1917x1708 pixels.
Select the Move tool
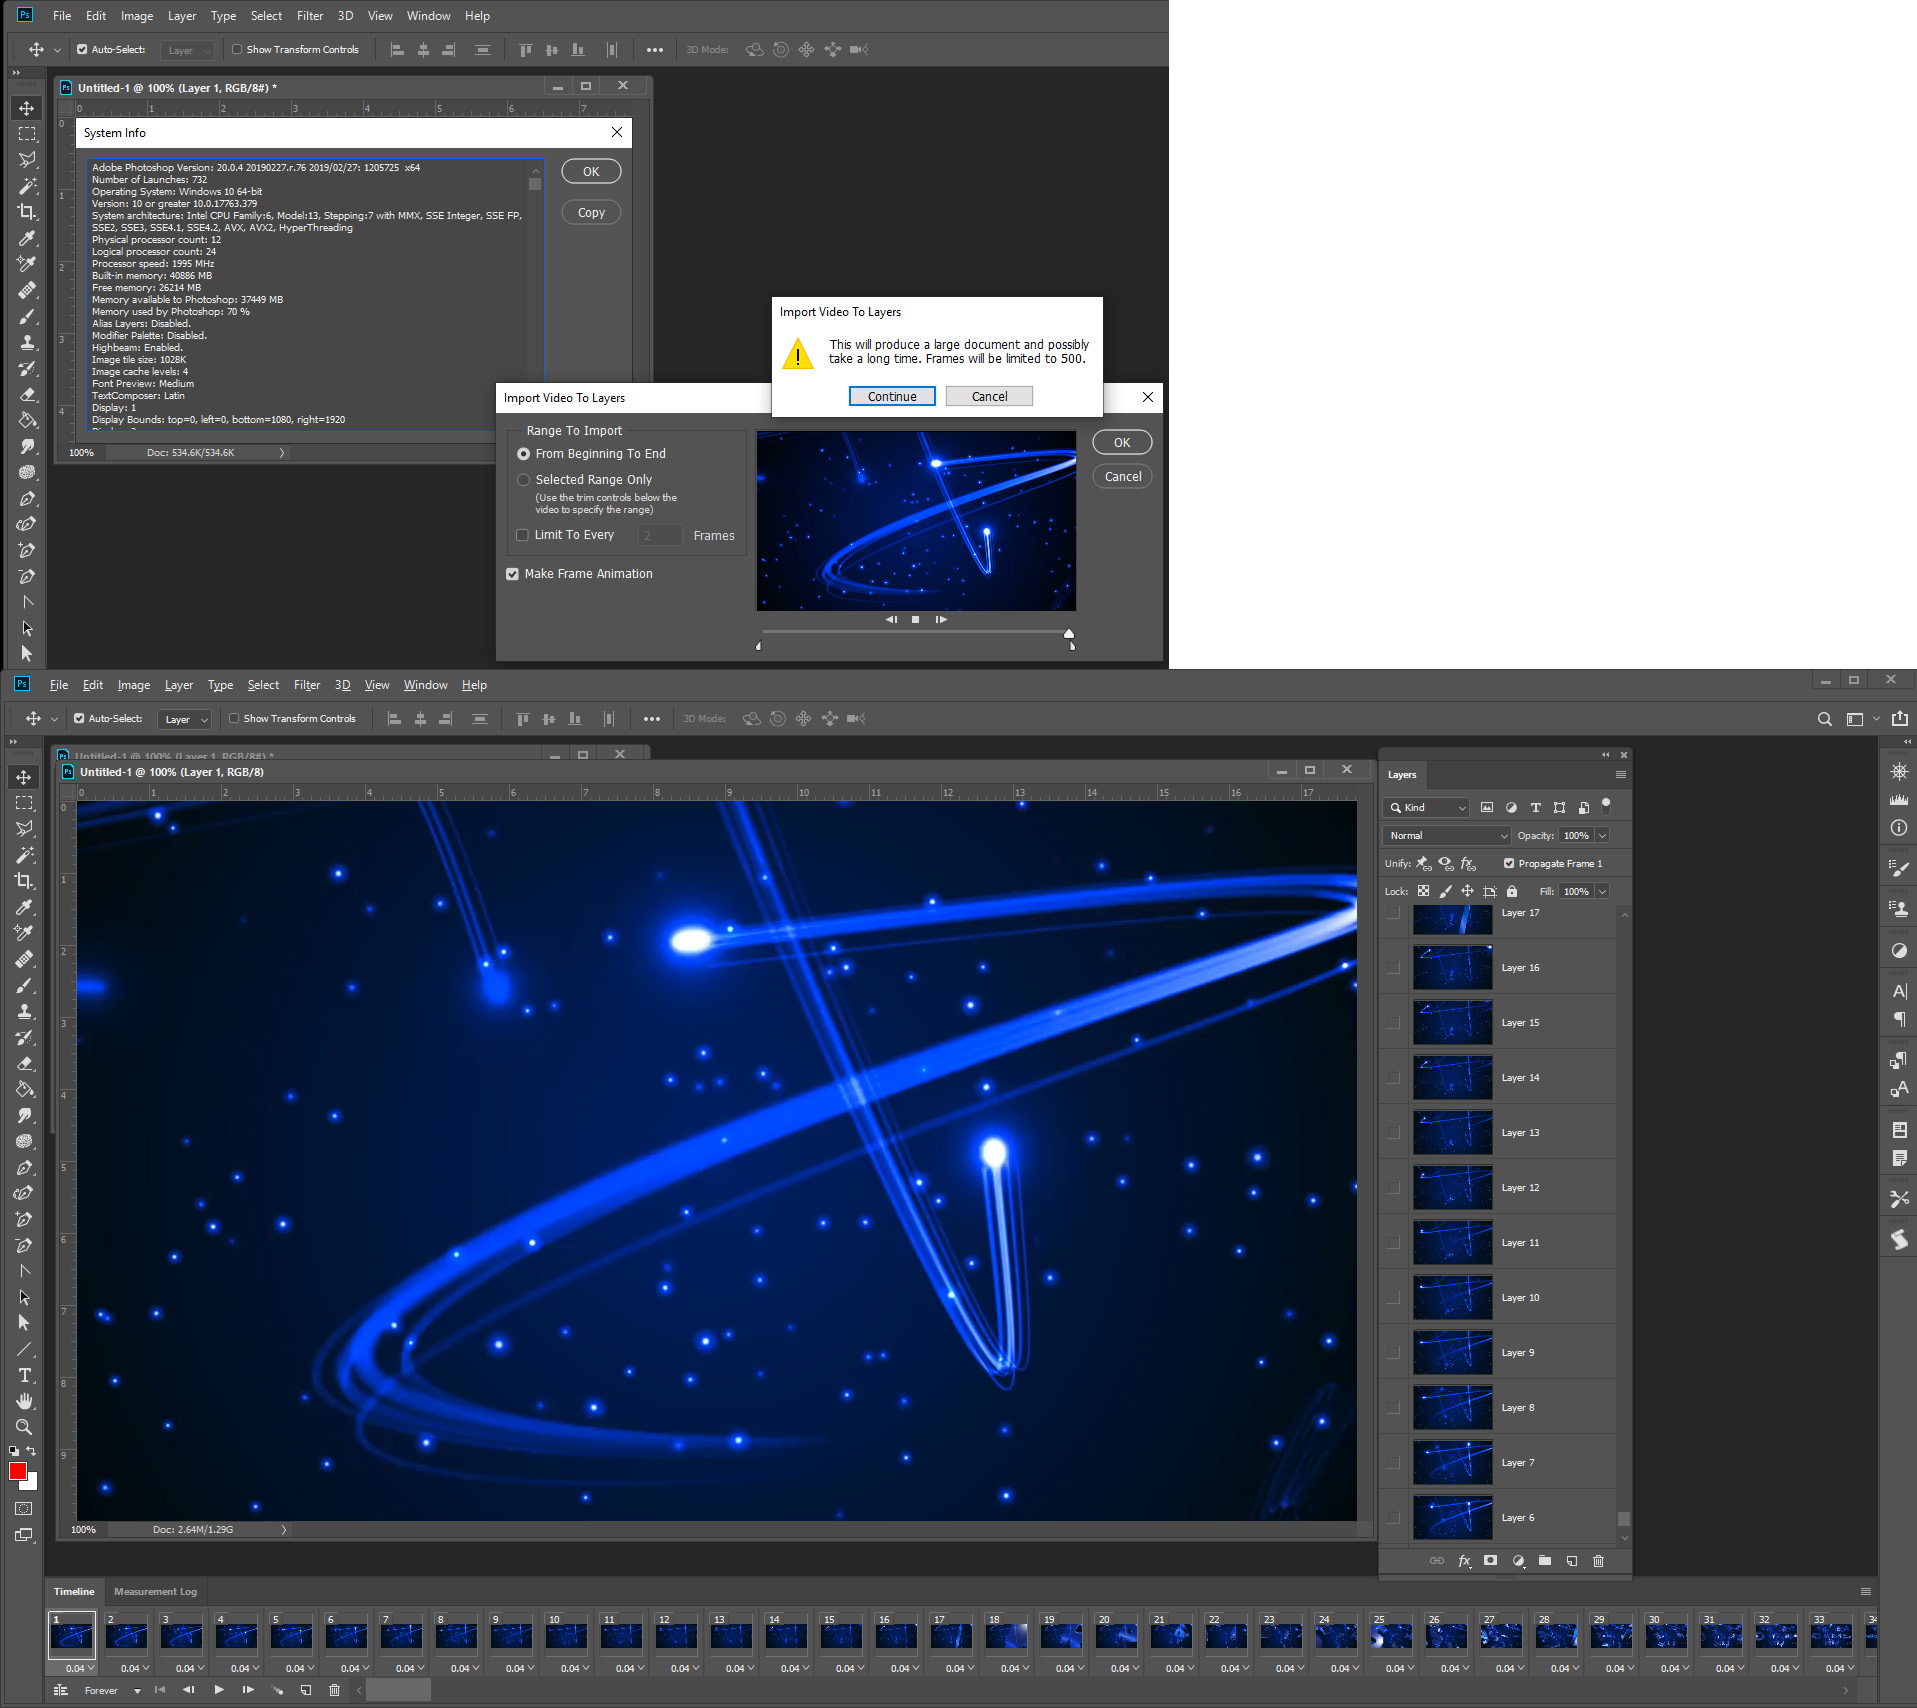point(25,777)
